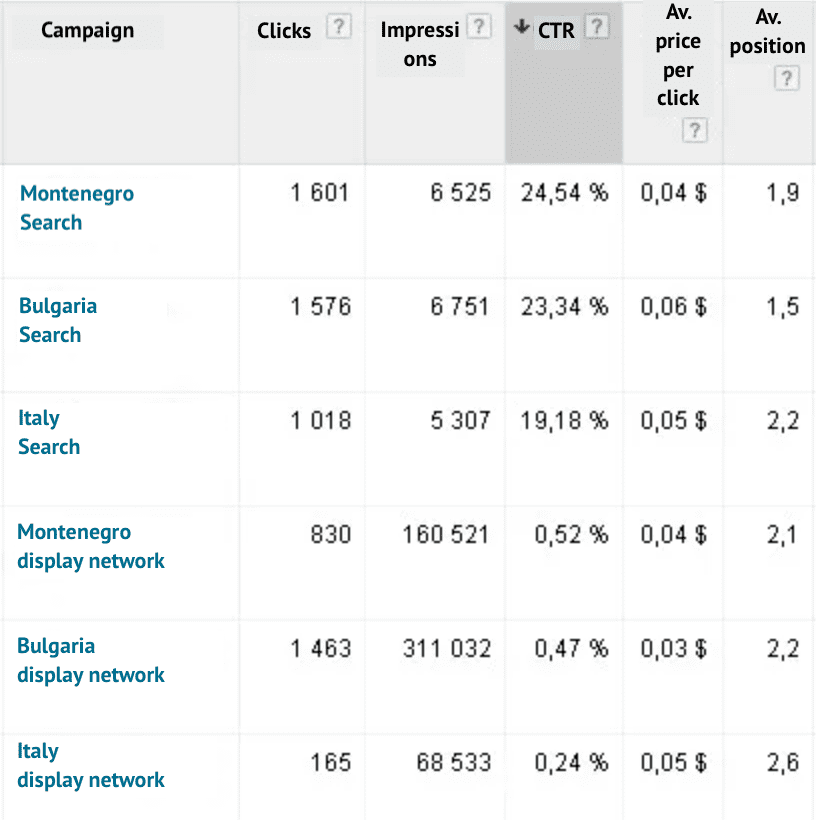Screen dimensions: 816x820
Task: Sort by the Av. price per click header
Action: (x=678, y=70)
